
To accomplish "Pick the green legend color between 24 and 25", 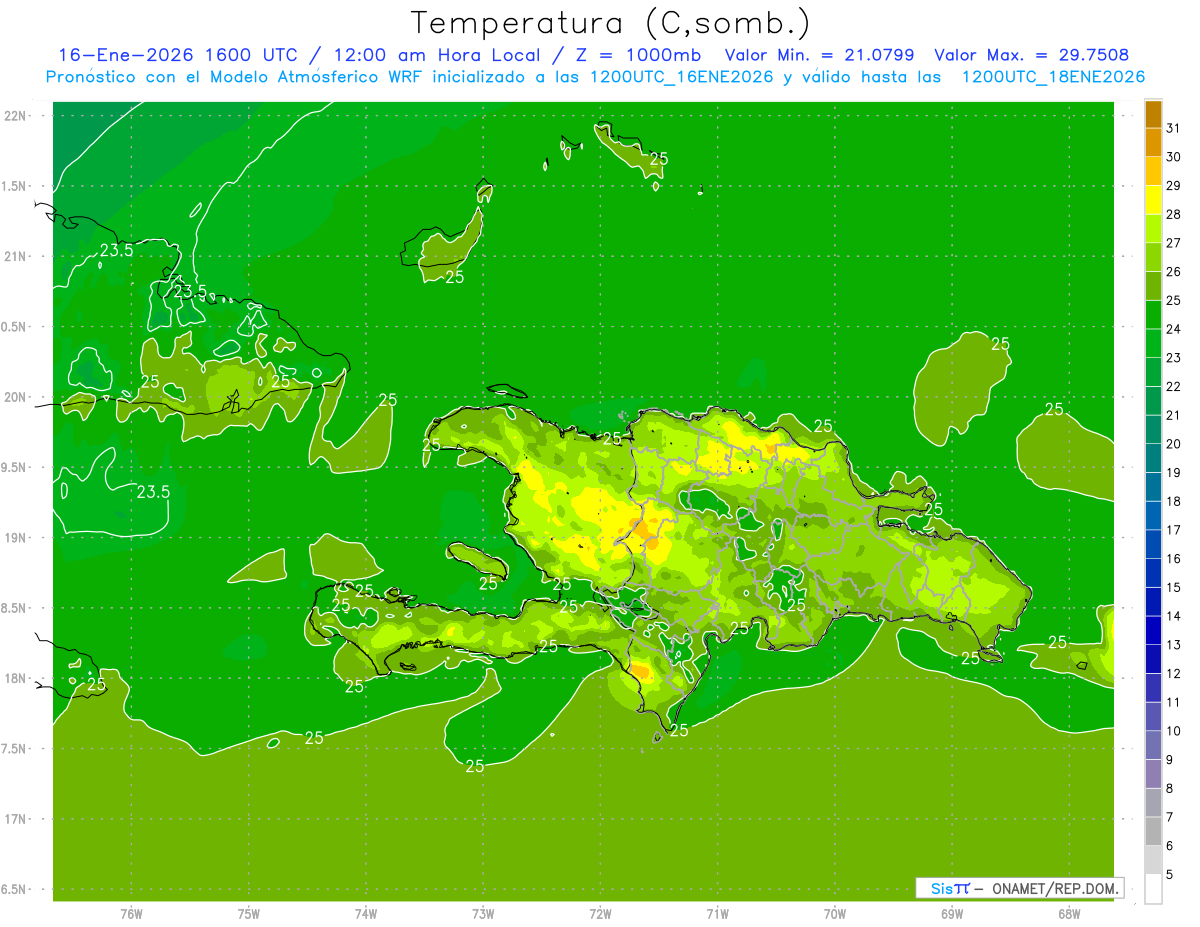I will (x=1153, y=315).
